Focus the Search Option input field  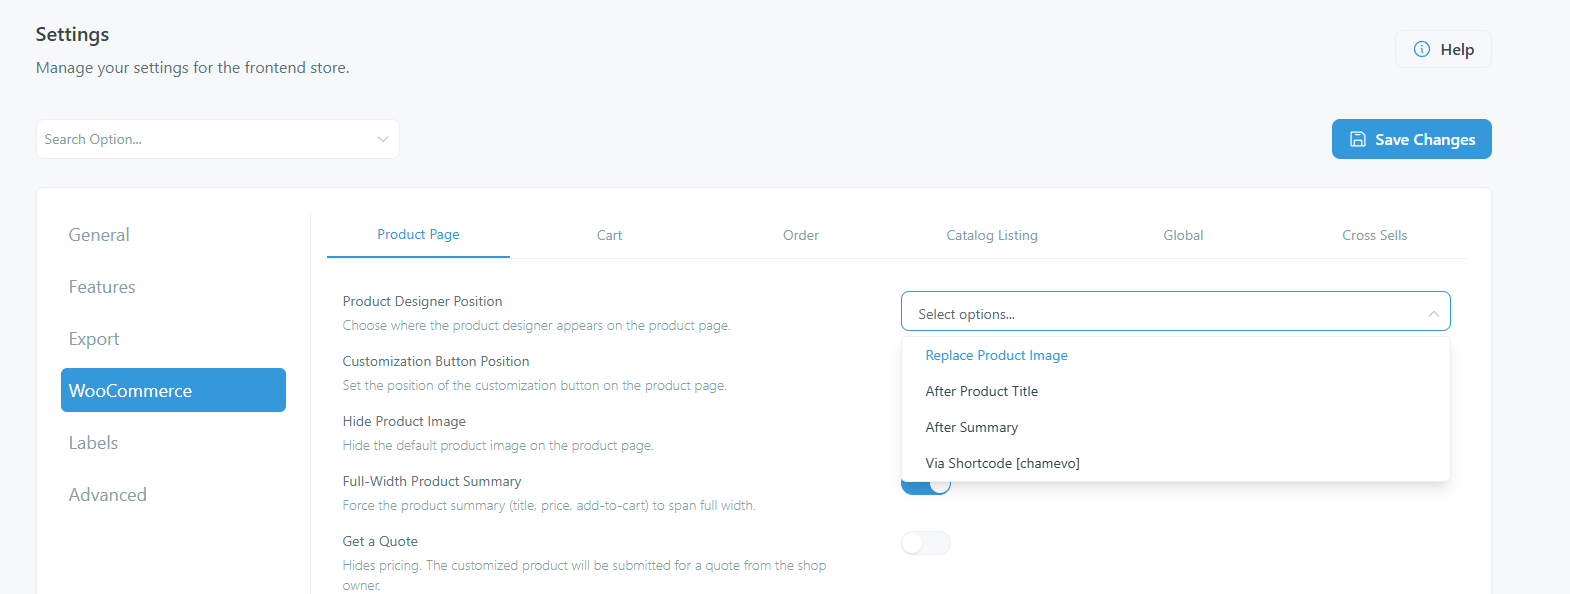(x=217, y=139)
